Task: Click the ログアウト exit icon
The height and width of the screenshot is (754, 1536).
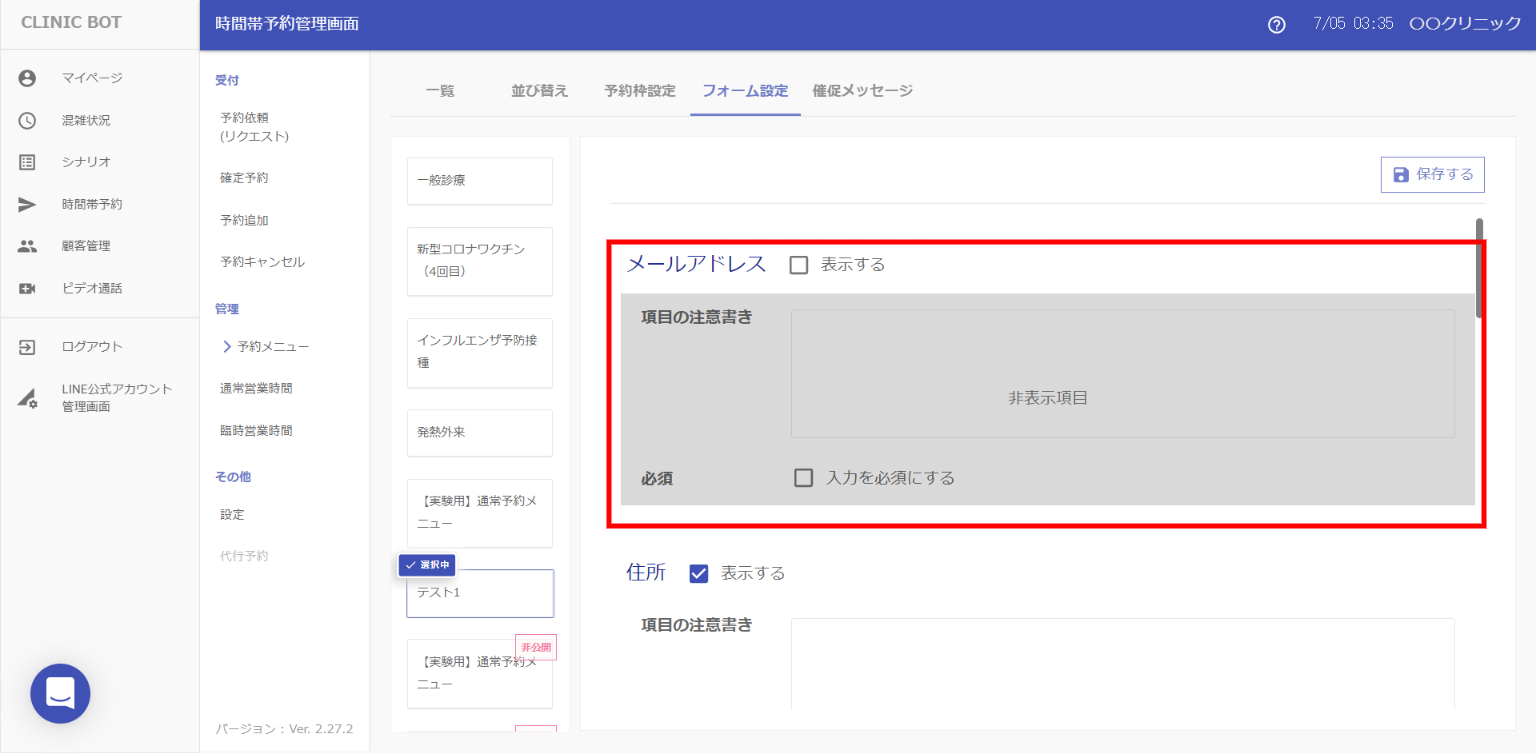Action: tap(27, 347)
